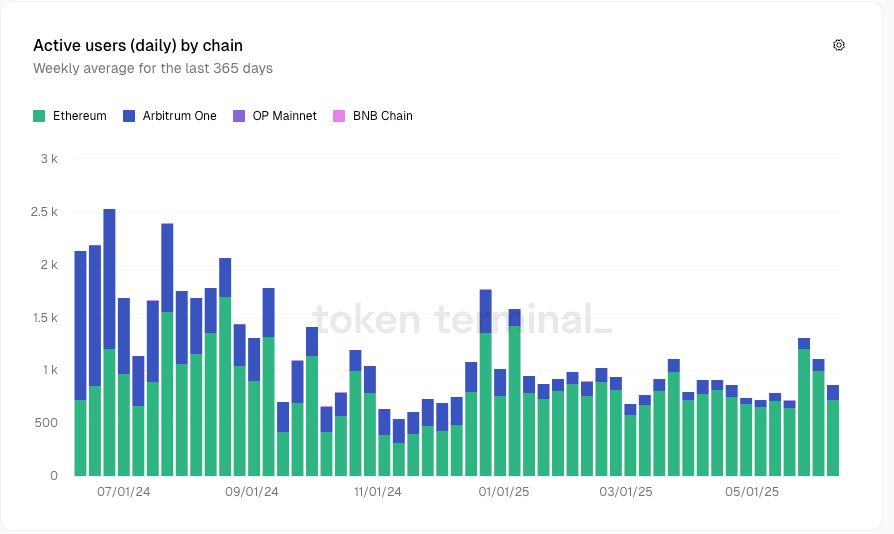Hide OP Mainnet series via legend label
The height and width of the screenshot is (534, 894).
point(284,116)
